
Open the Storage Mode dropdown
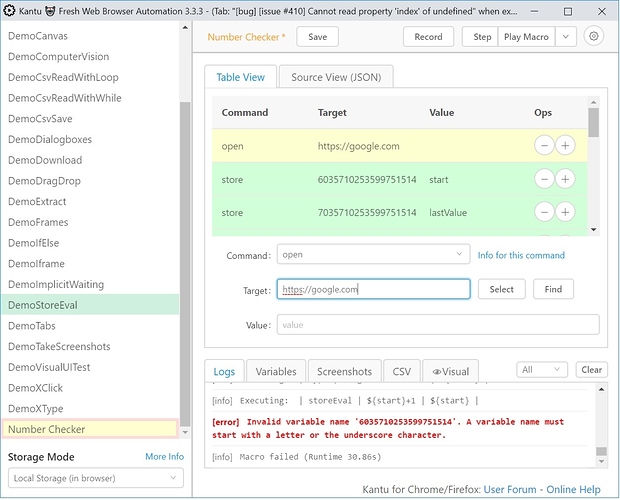click(96, 478)
